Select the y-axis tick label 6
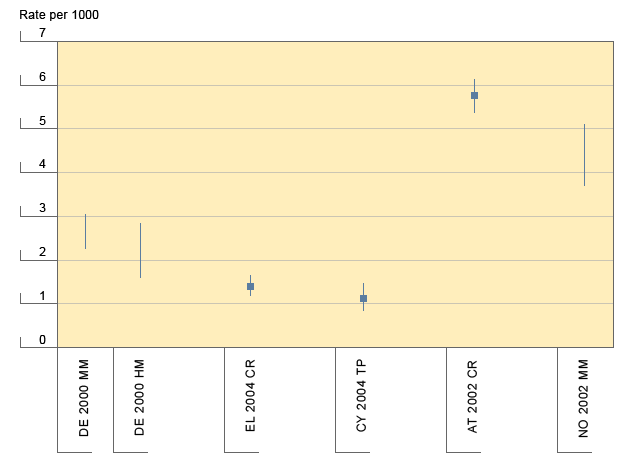The image size is (640, 470). [42, 77]
